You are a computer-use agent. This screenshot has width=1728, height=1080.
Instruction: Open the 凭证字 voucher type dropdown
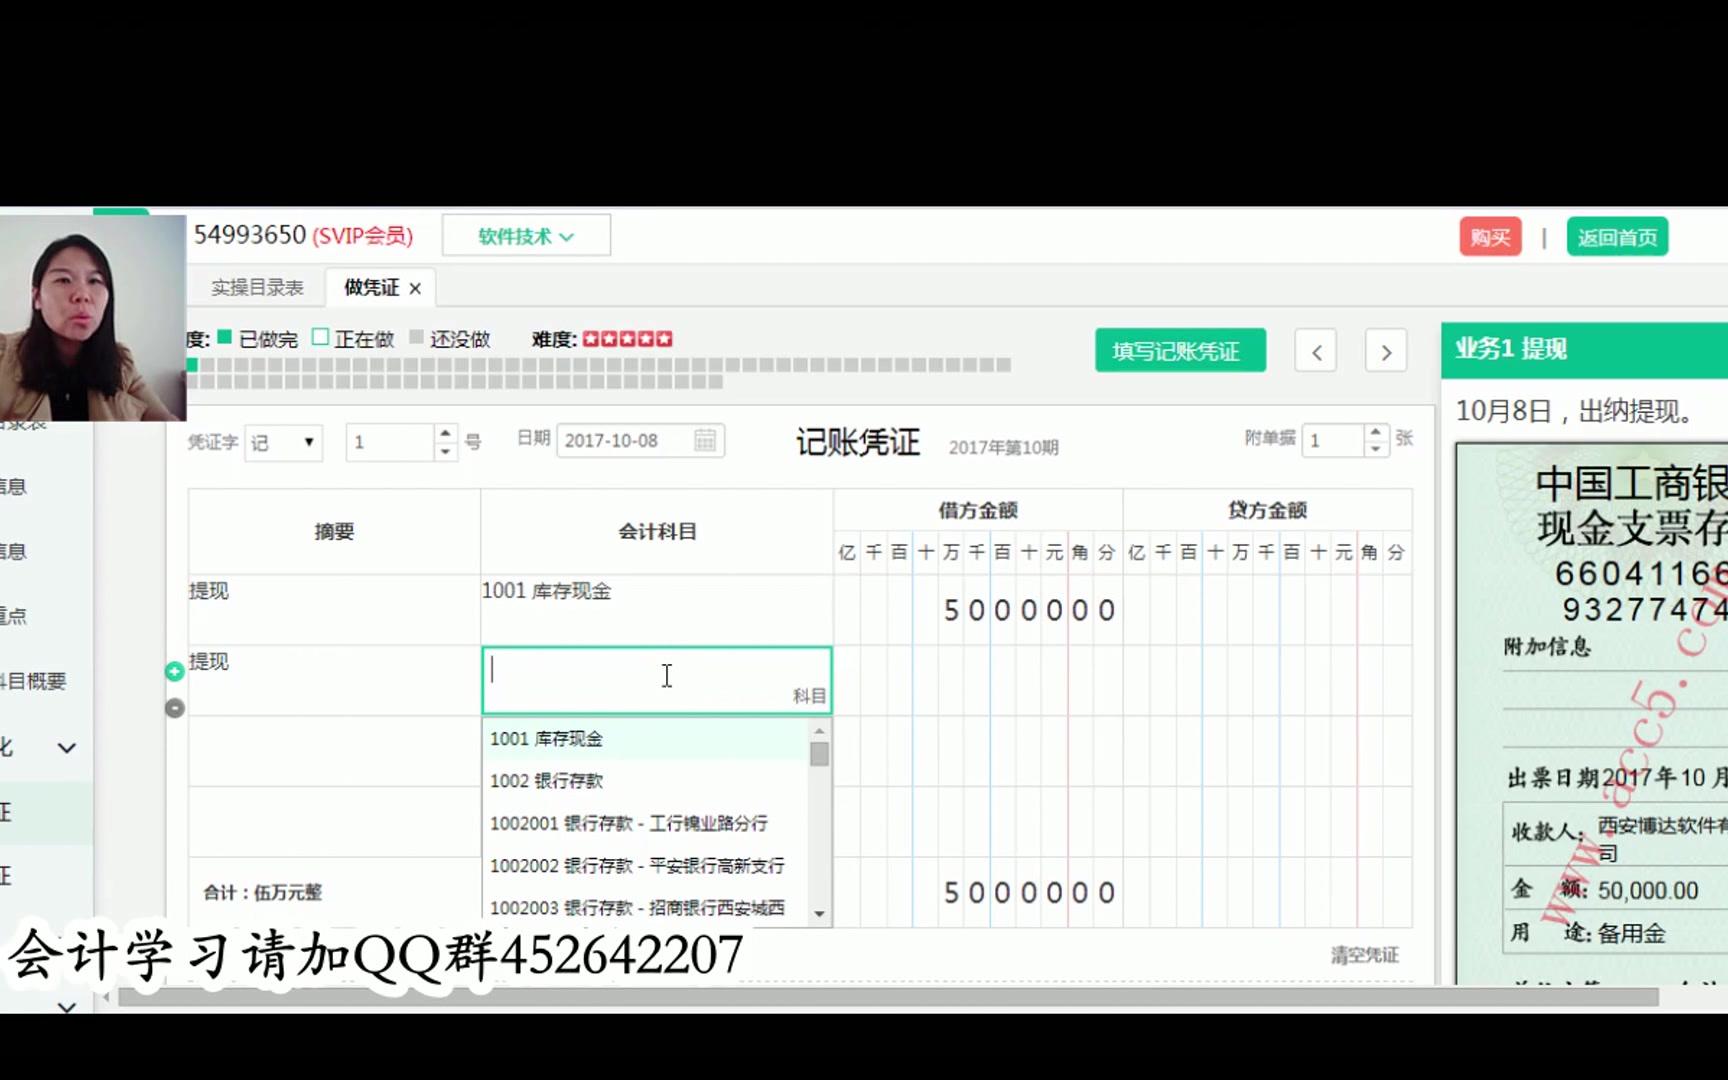click(x=283, y=442)
